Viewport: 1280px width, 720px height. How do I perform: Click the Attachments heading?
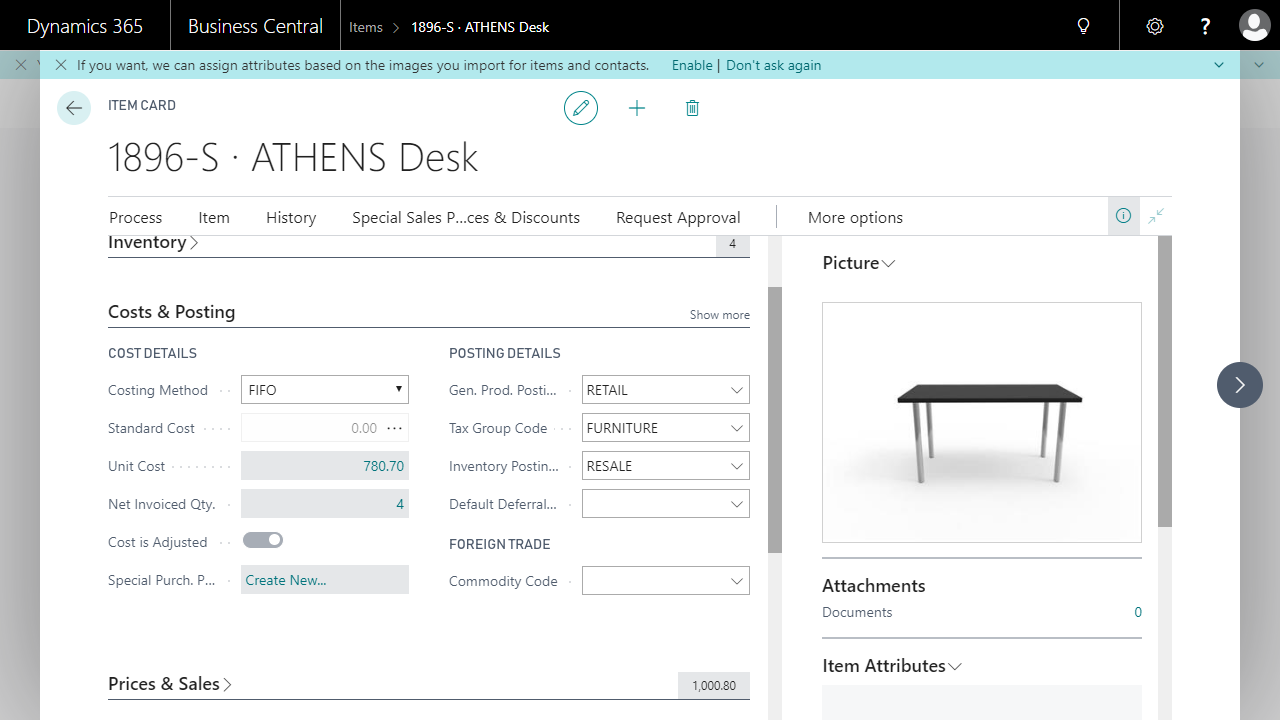pos(874,586)
